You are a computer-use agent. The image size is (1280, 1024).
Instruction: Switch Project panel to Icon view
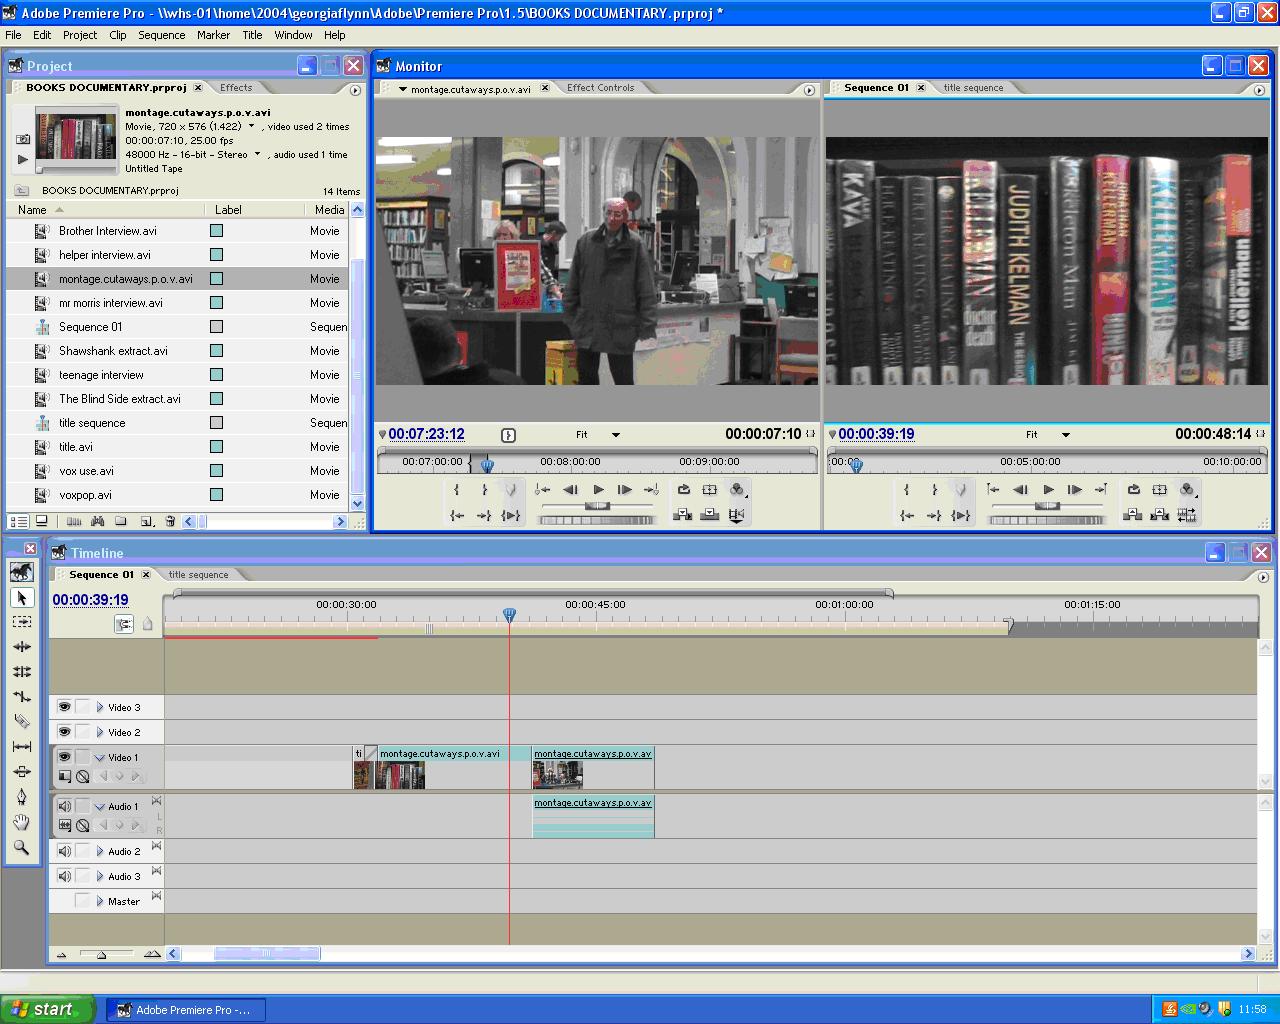click(42, 521)
